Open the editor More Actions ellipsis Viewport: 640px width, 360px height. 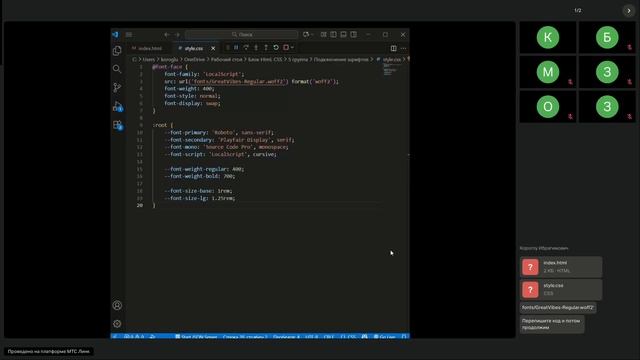click(404, 48)
